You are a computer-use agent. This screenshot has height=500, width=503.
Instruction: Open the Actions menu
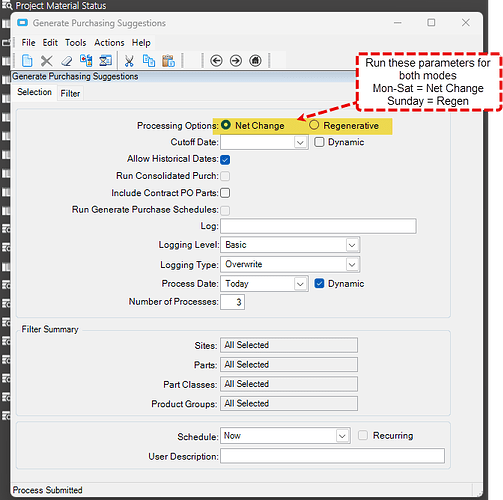point(109,43)
